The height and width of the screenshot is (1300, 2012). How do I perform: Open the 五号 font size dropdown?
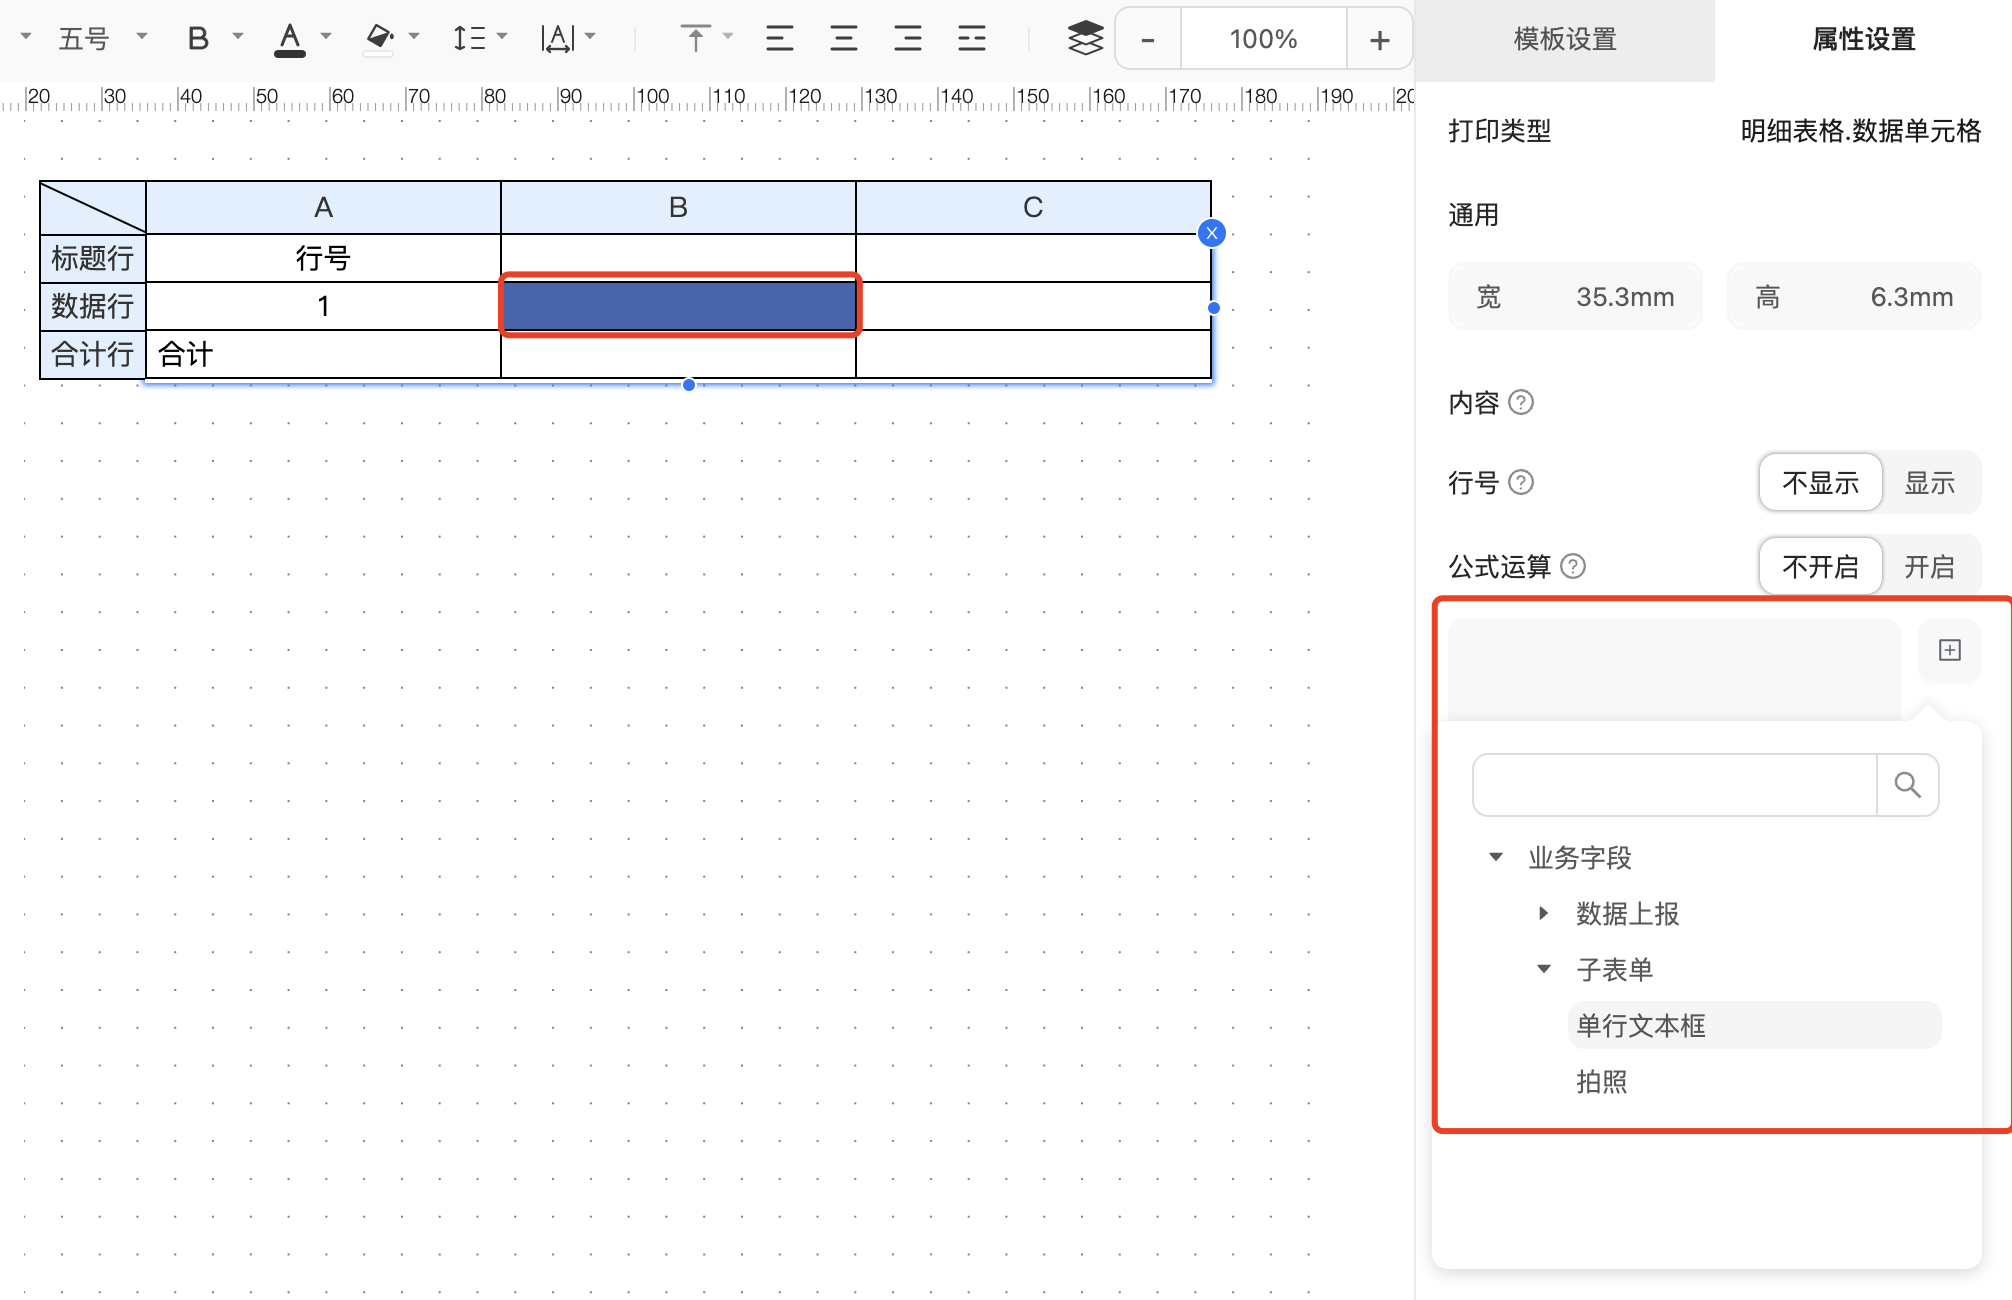pos(103,38)
